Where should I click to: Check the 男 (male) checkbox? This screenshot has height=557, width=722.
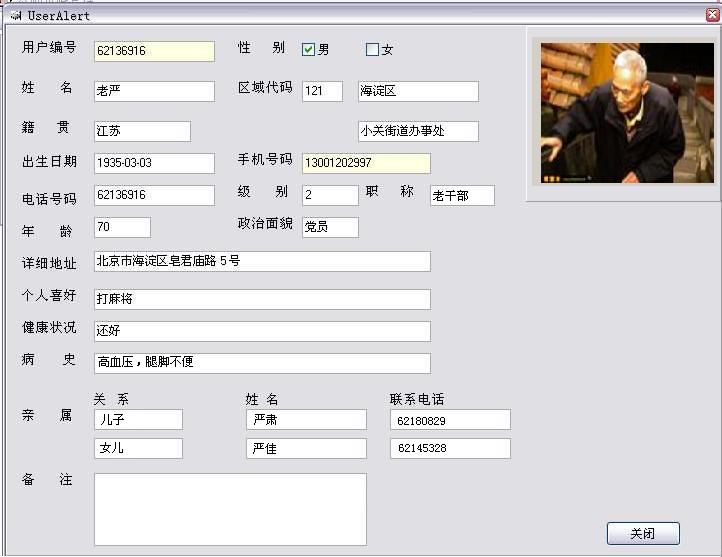click(x=308, y=49)
